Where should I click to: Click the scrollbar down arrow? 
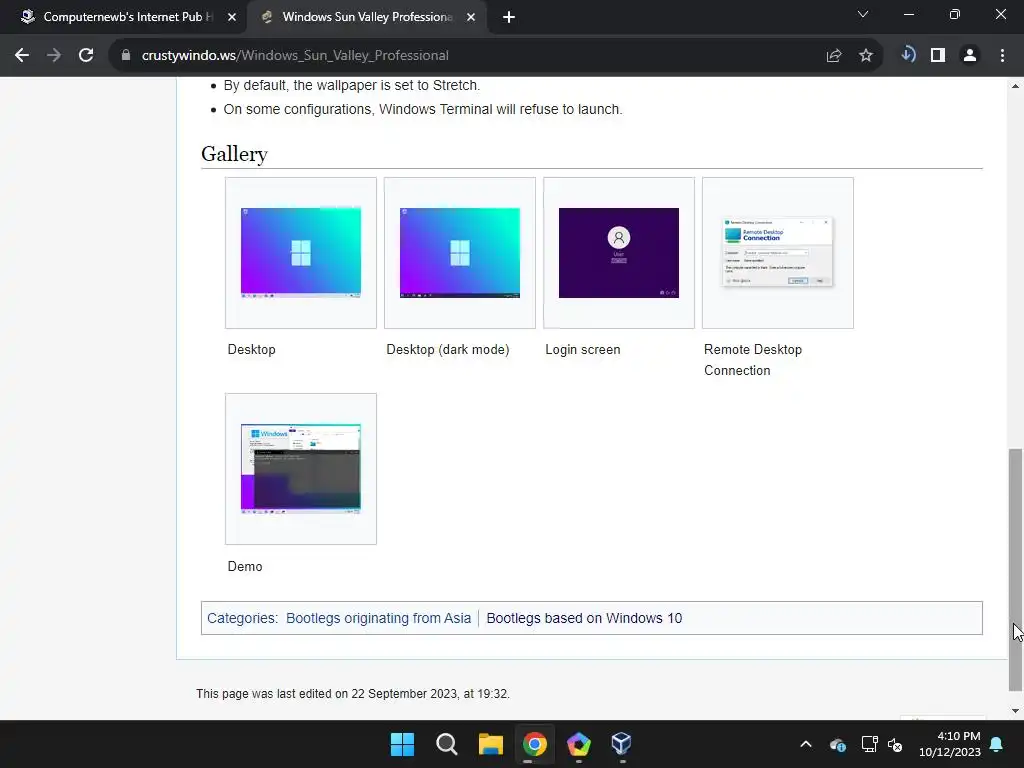click(x=1015, y=711)
